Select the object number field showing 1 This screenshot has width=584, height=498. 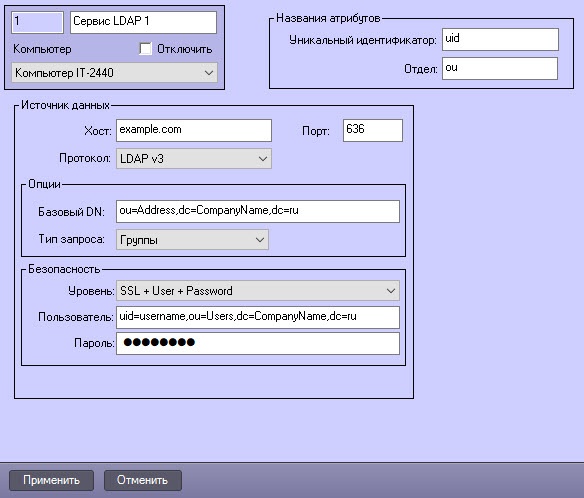38,22
